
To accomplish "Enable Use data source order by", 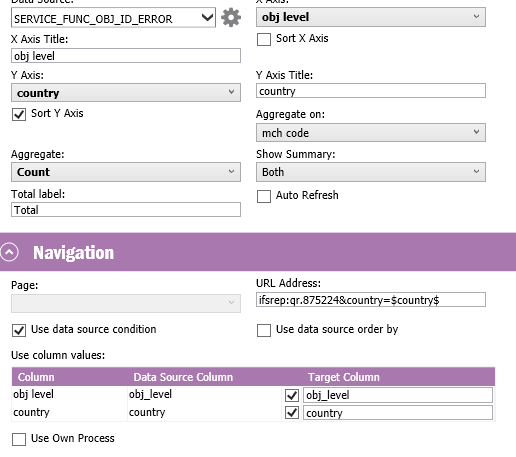I will click(264, 330).
